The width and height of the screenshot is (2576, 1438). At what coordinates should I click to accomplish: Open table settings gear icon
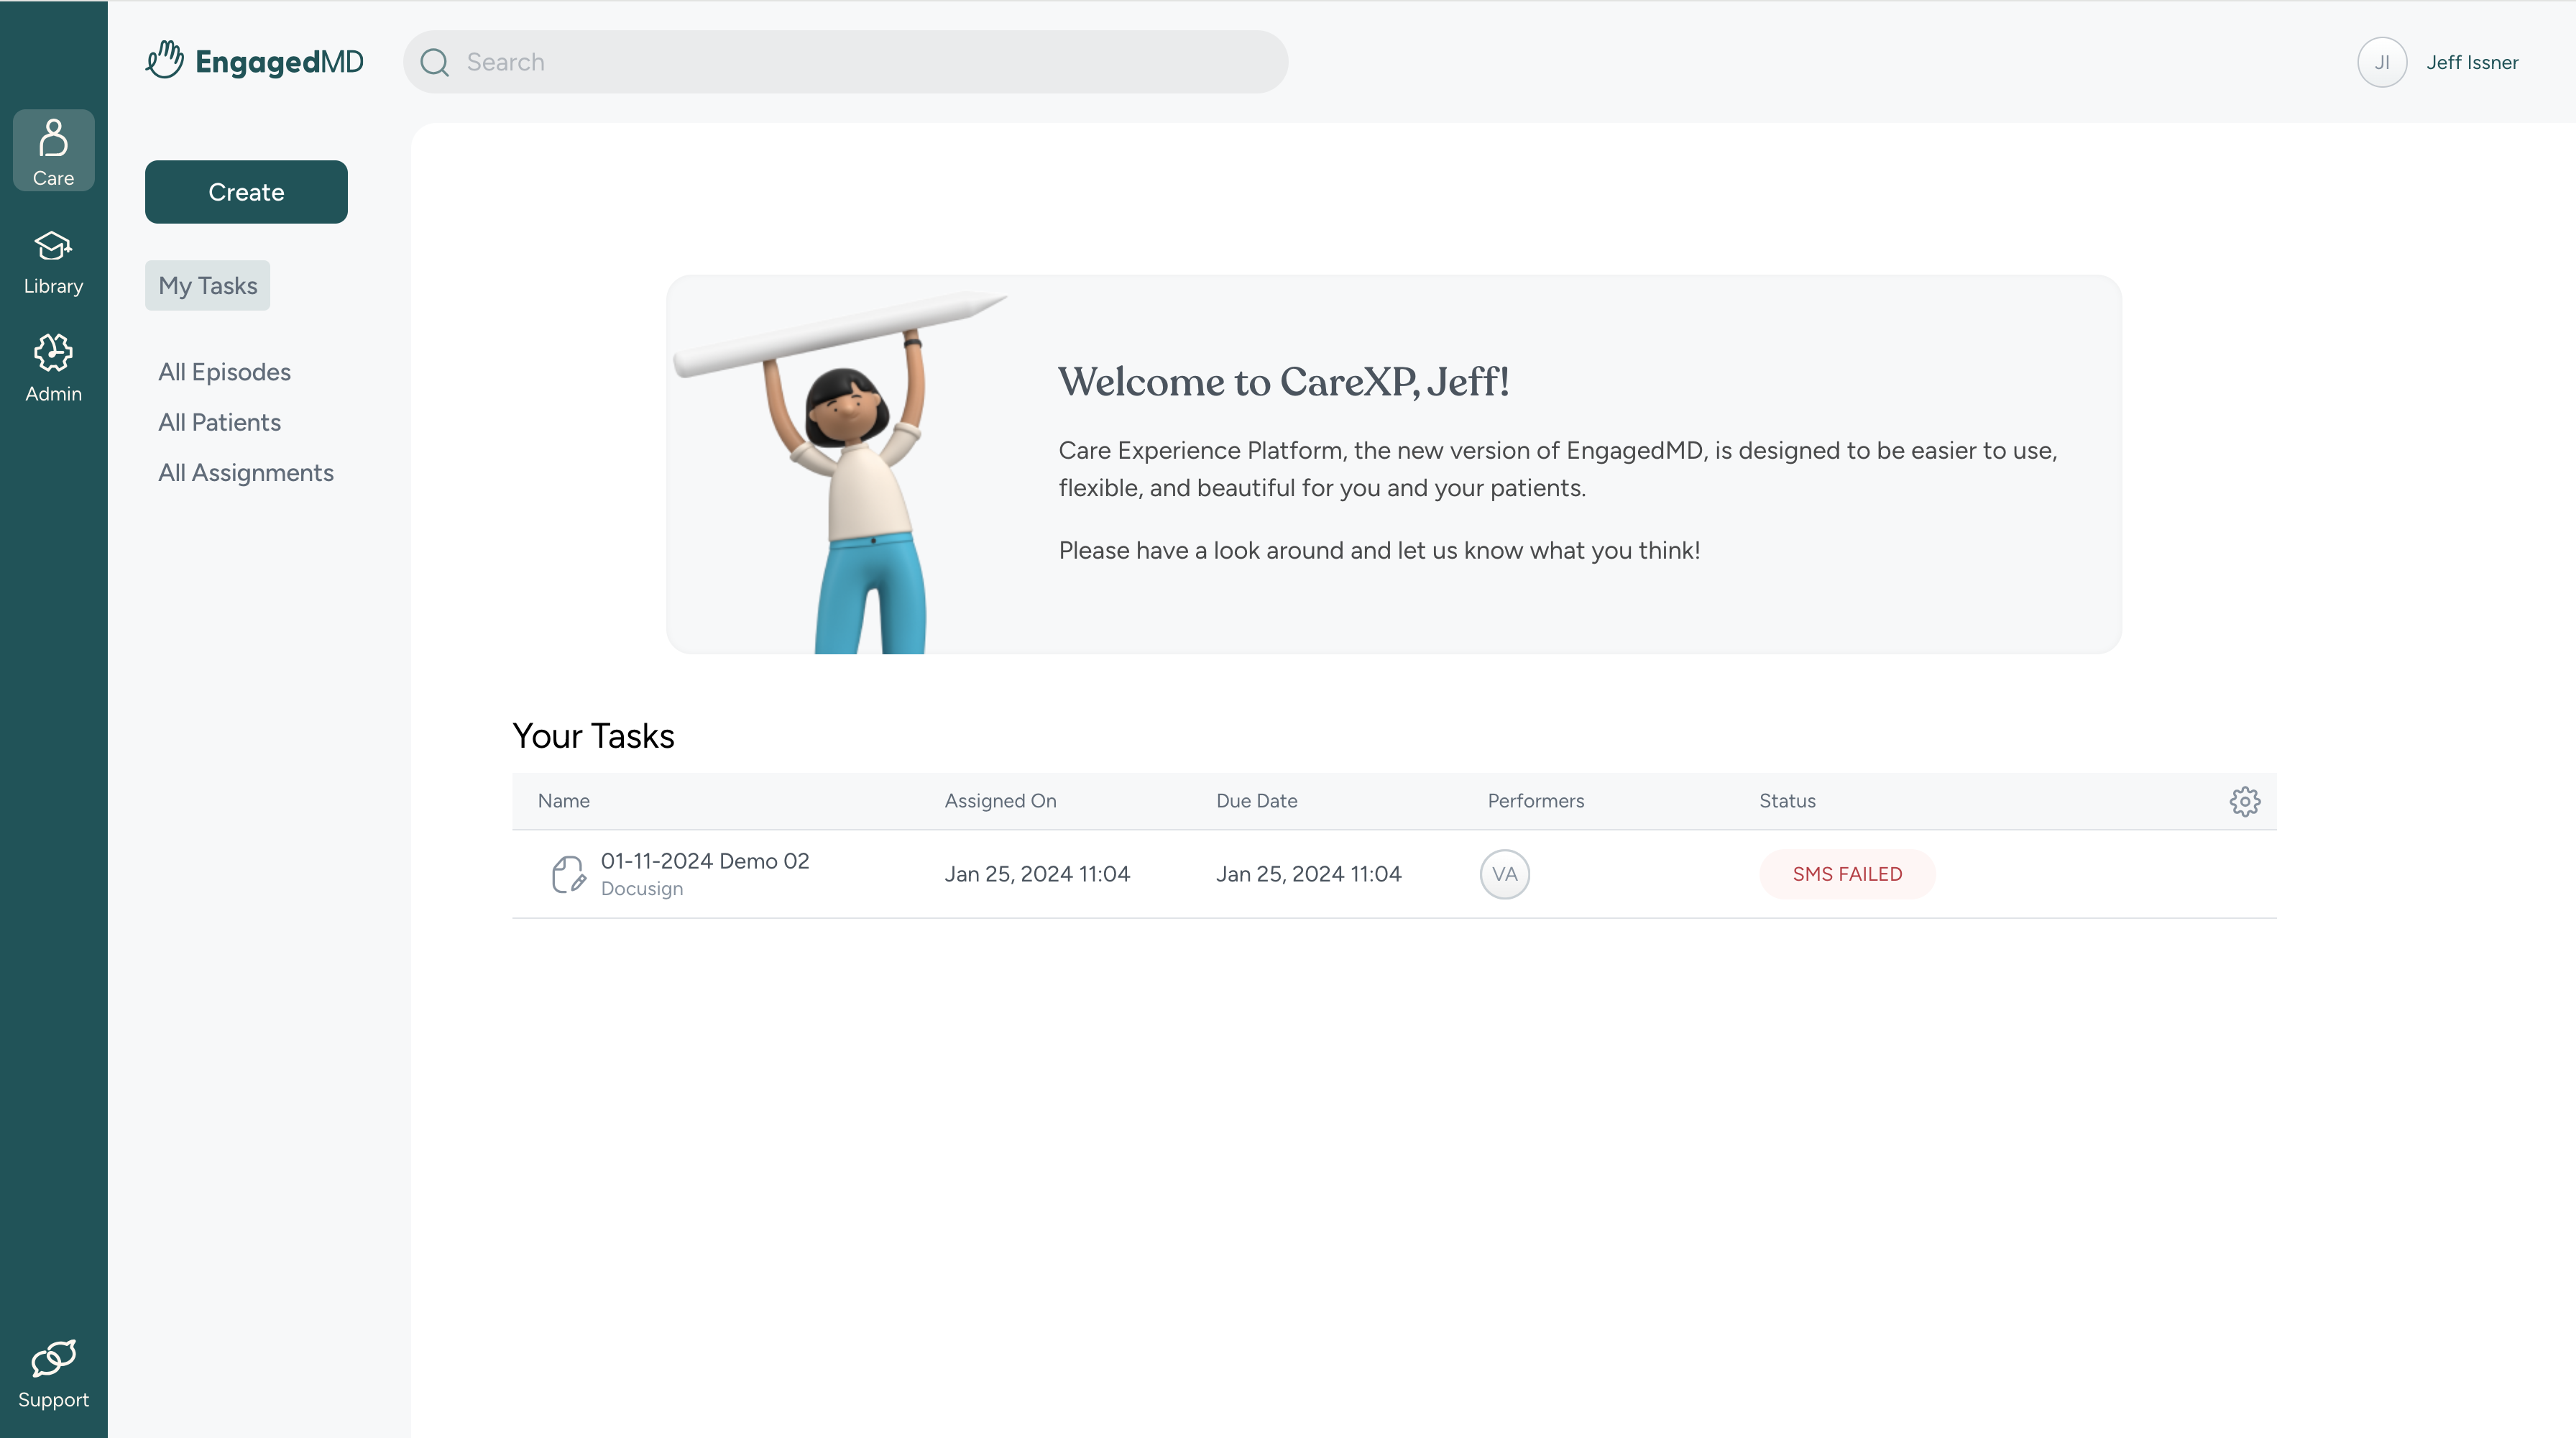(2245, 801)
